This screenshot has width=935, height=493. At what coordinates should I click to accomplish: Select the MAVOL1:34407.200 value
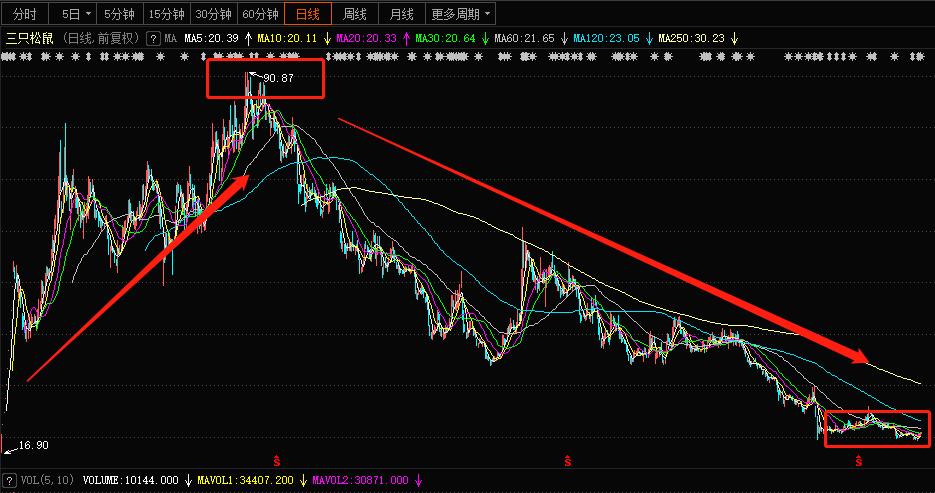point(246,480)
